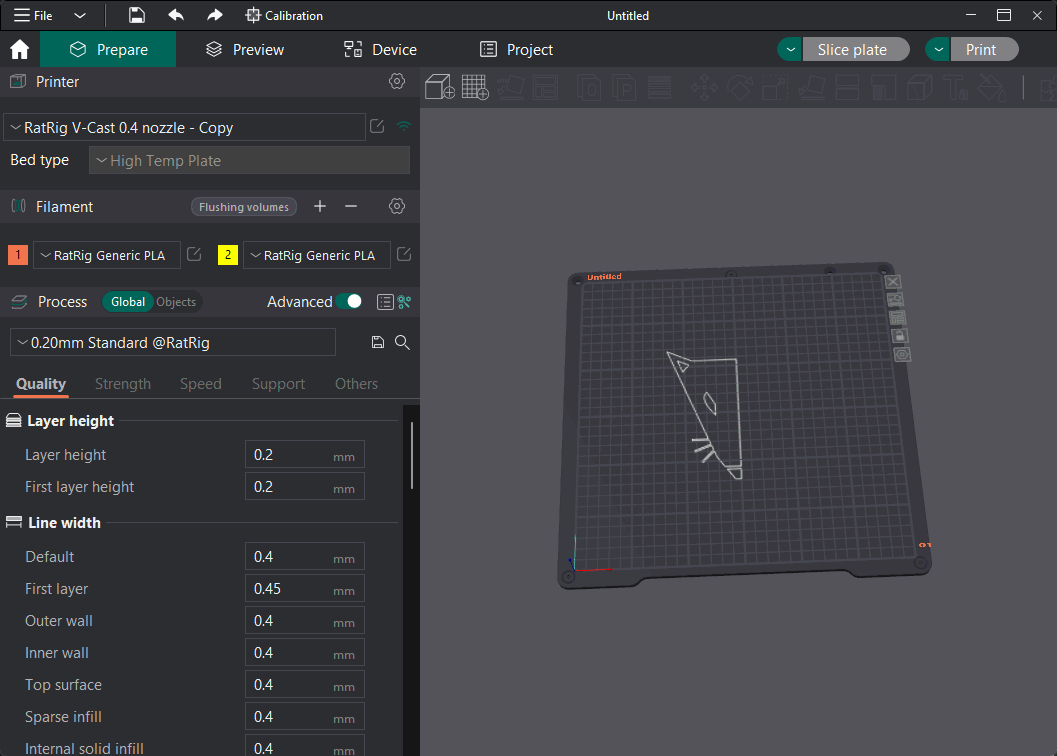Open the preset search icon
The width and height of the screenshot is (1057, 756).
(402, 342)
